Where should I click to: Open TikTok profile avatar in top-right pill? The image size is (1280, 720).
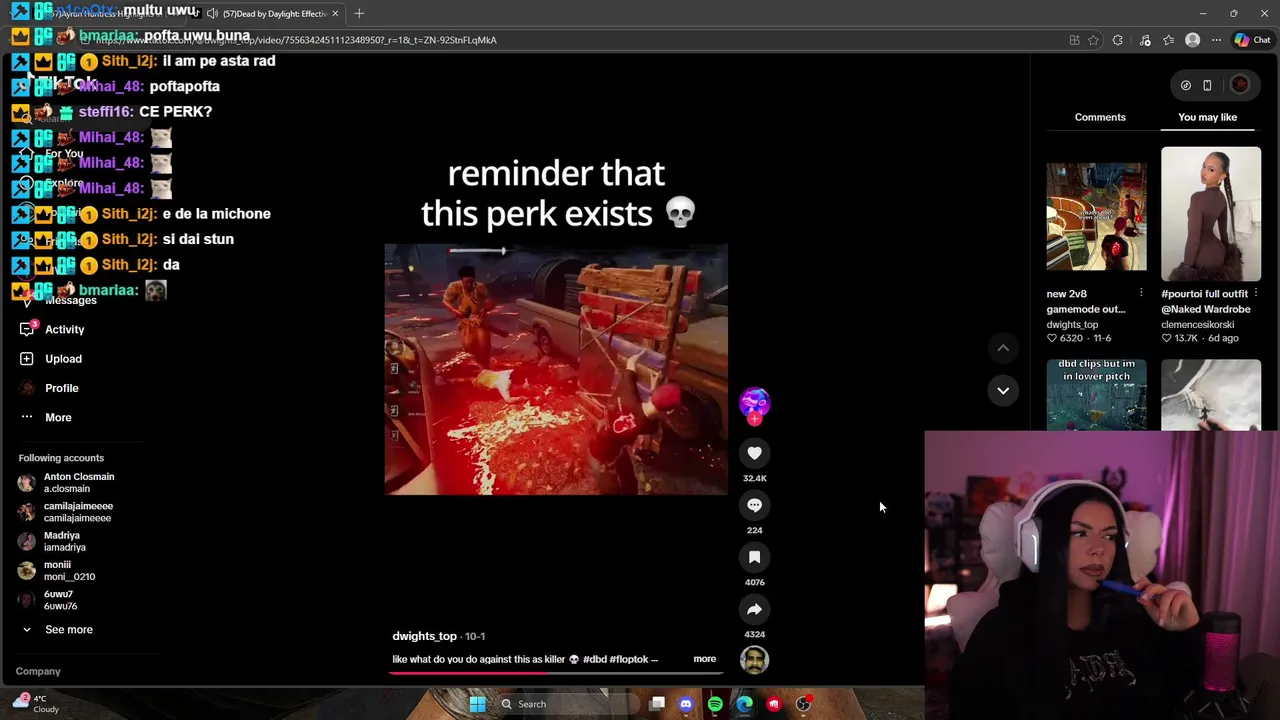1240,85
